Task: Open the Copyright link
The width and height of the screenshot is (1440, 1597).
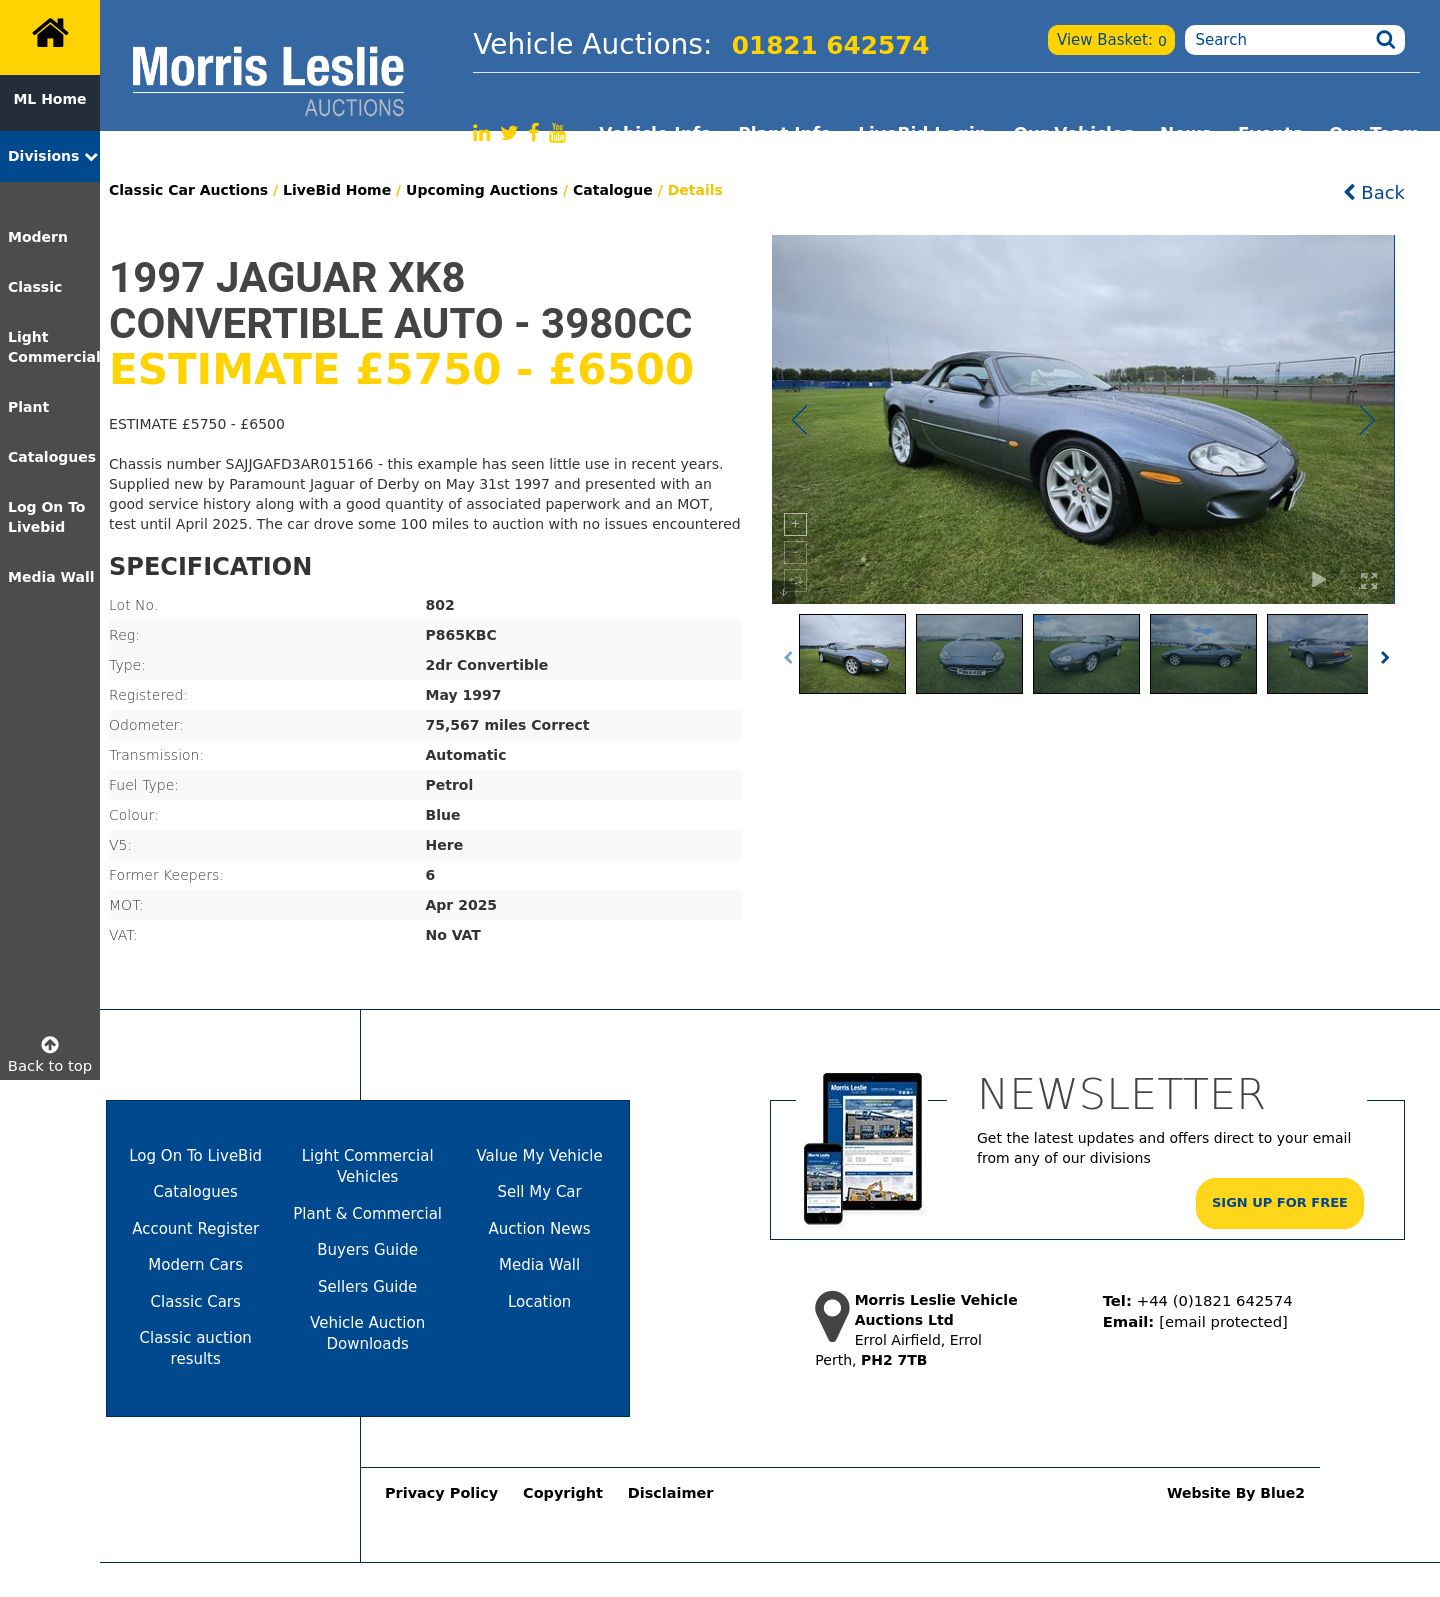Action: [563, 1493]
